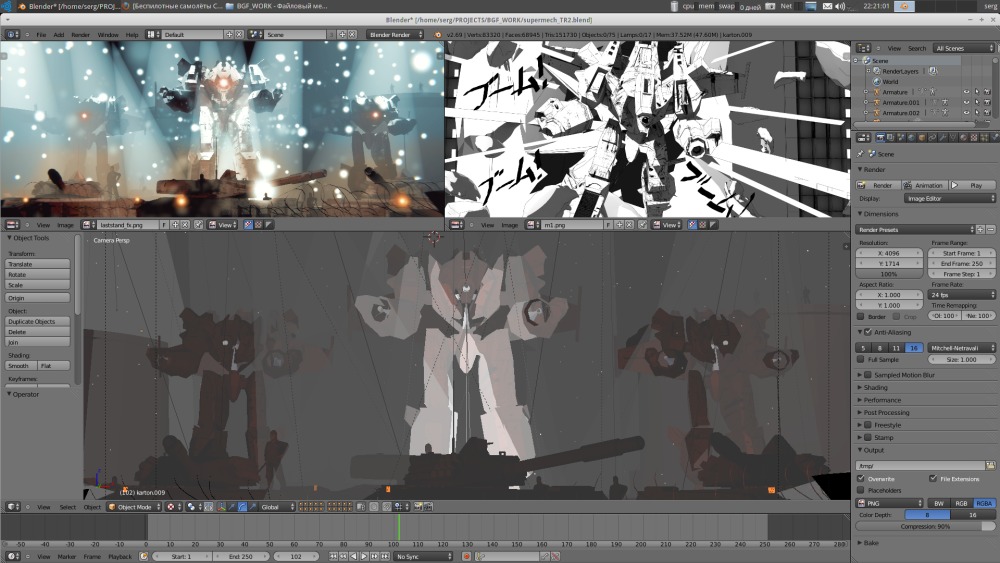
Task: Expand Performance panel
Action: (882, 400)
